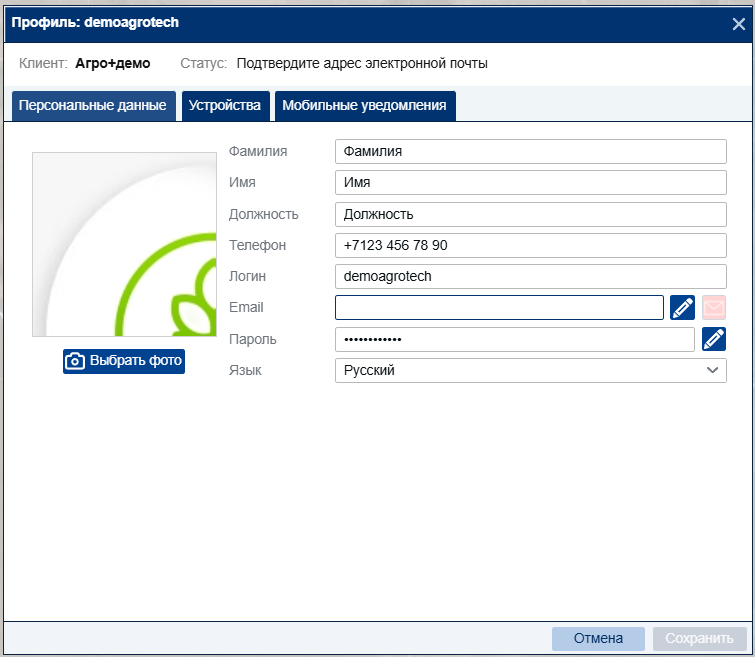Click into the Имя text field

tap(531, 183)
